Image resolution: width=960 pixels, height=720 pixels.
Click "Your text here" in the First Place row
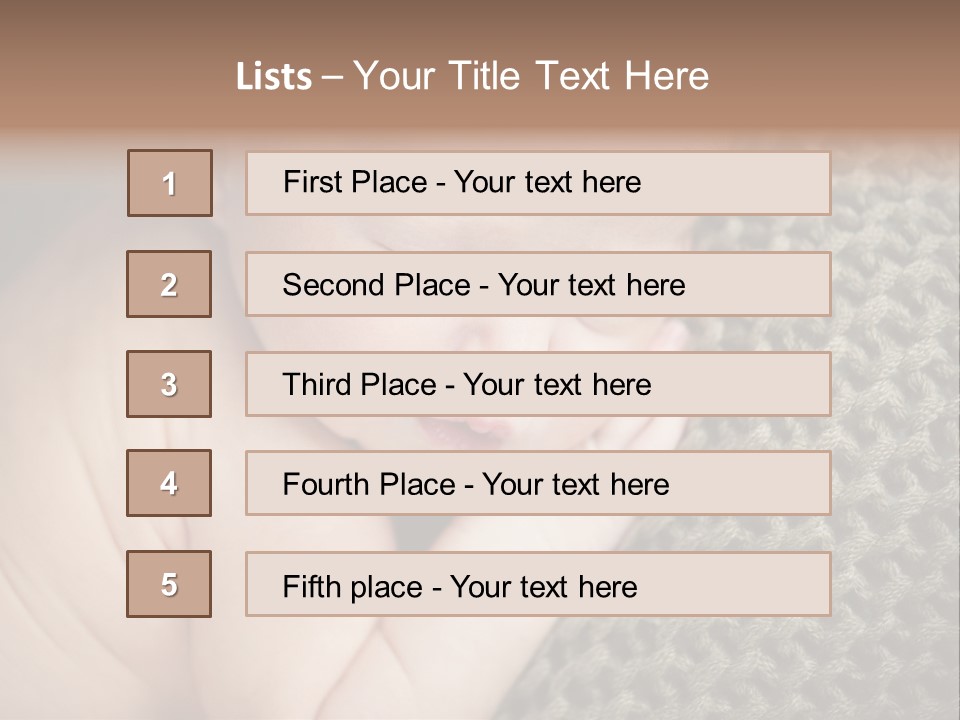(x=547, y=182)
